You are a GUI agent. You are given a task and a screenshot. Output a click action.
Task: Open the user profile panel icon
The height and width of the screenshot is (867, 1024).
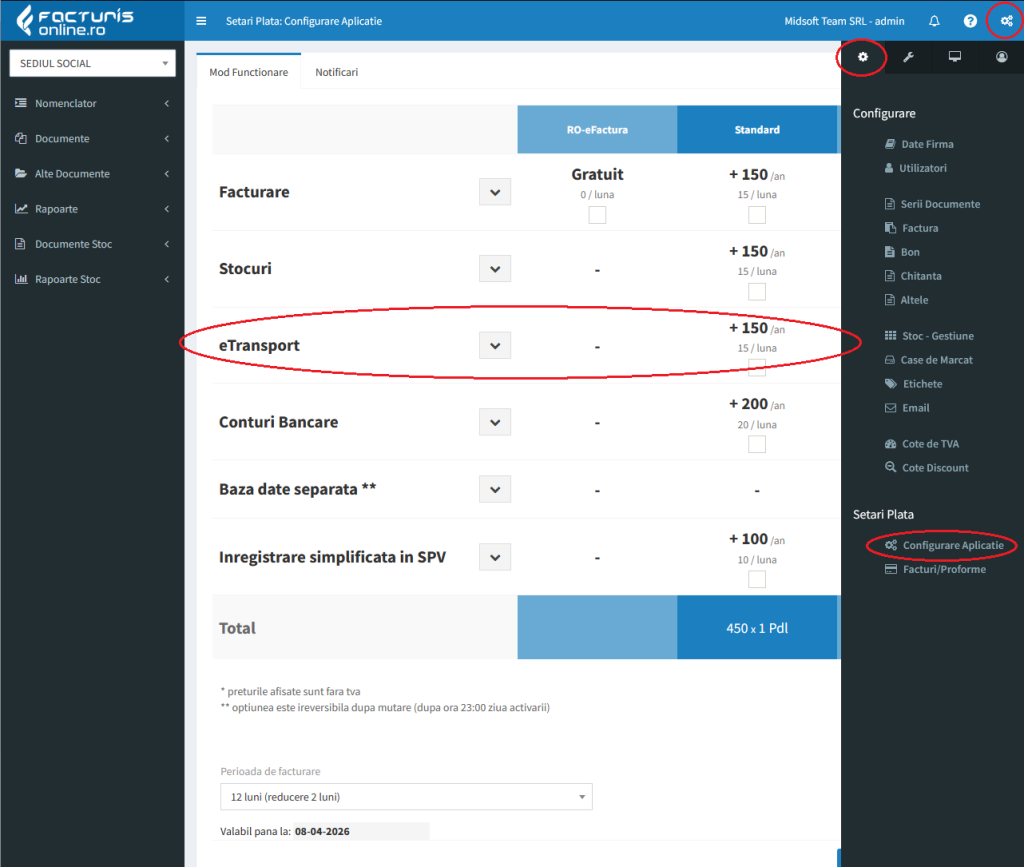pyautogui.click(x=1001, y=57)
